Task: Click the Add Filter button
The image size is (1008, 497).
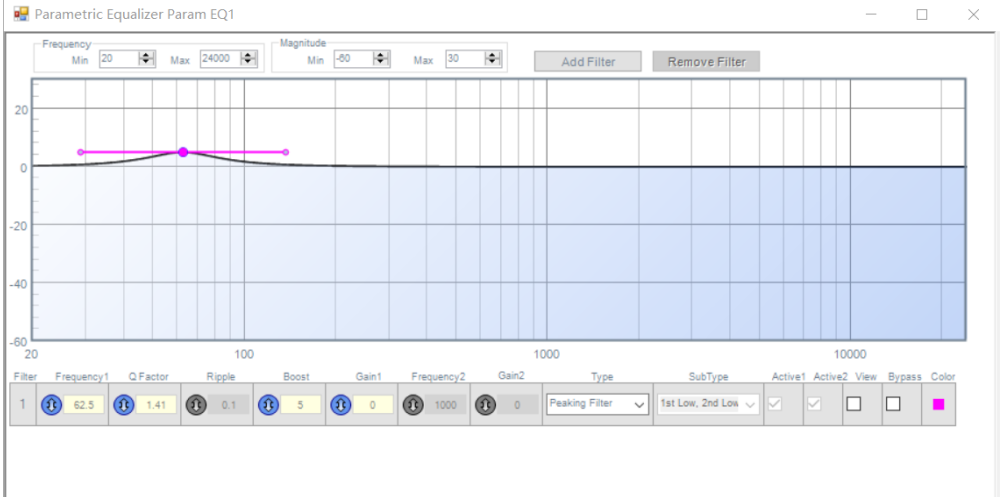Action: coord(588,62)
